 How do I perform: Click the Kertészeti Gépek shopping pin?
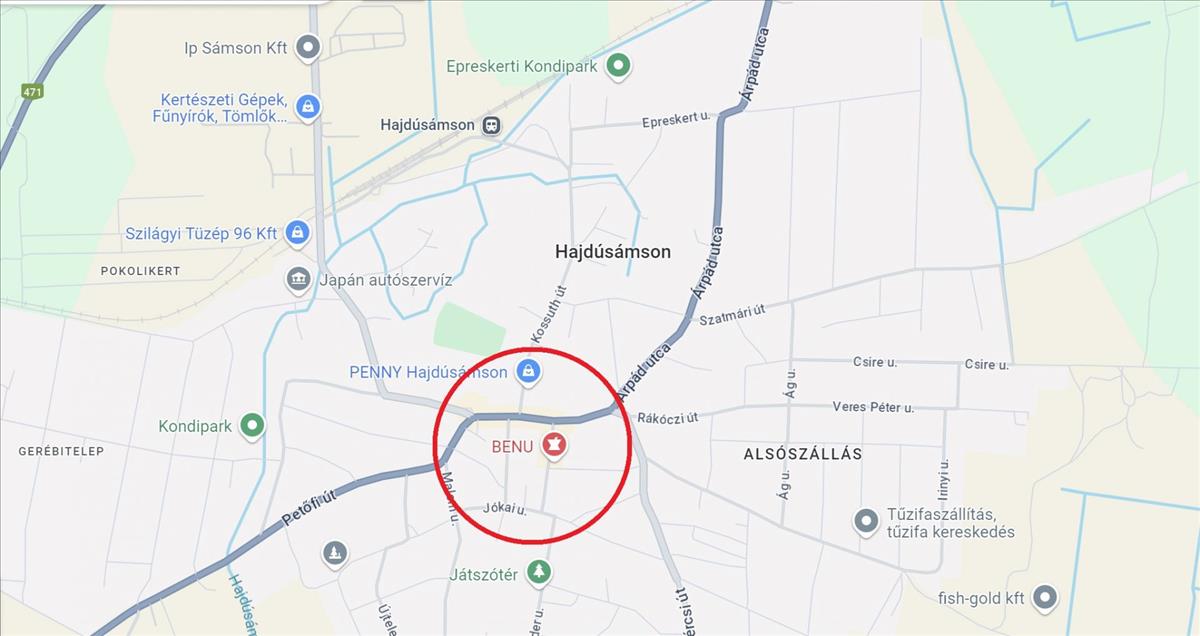tap(308, 107)
